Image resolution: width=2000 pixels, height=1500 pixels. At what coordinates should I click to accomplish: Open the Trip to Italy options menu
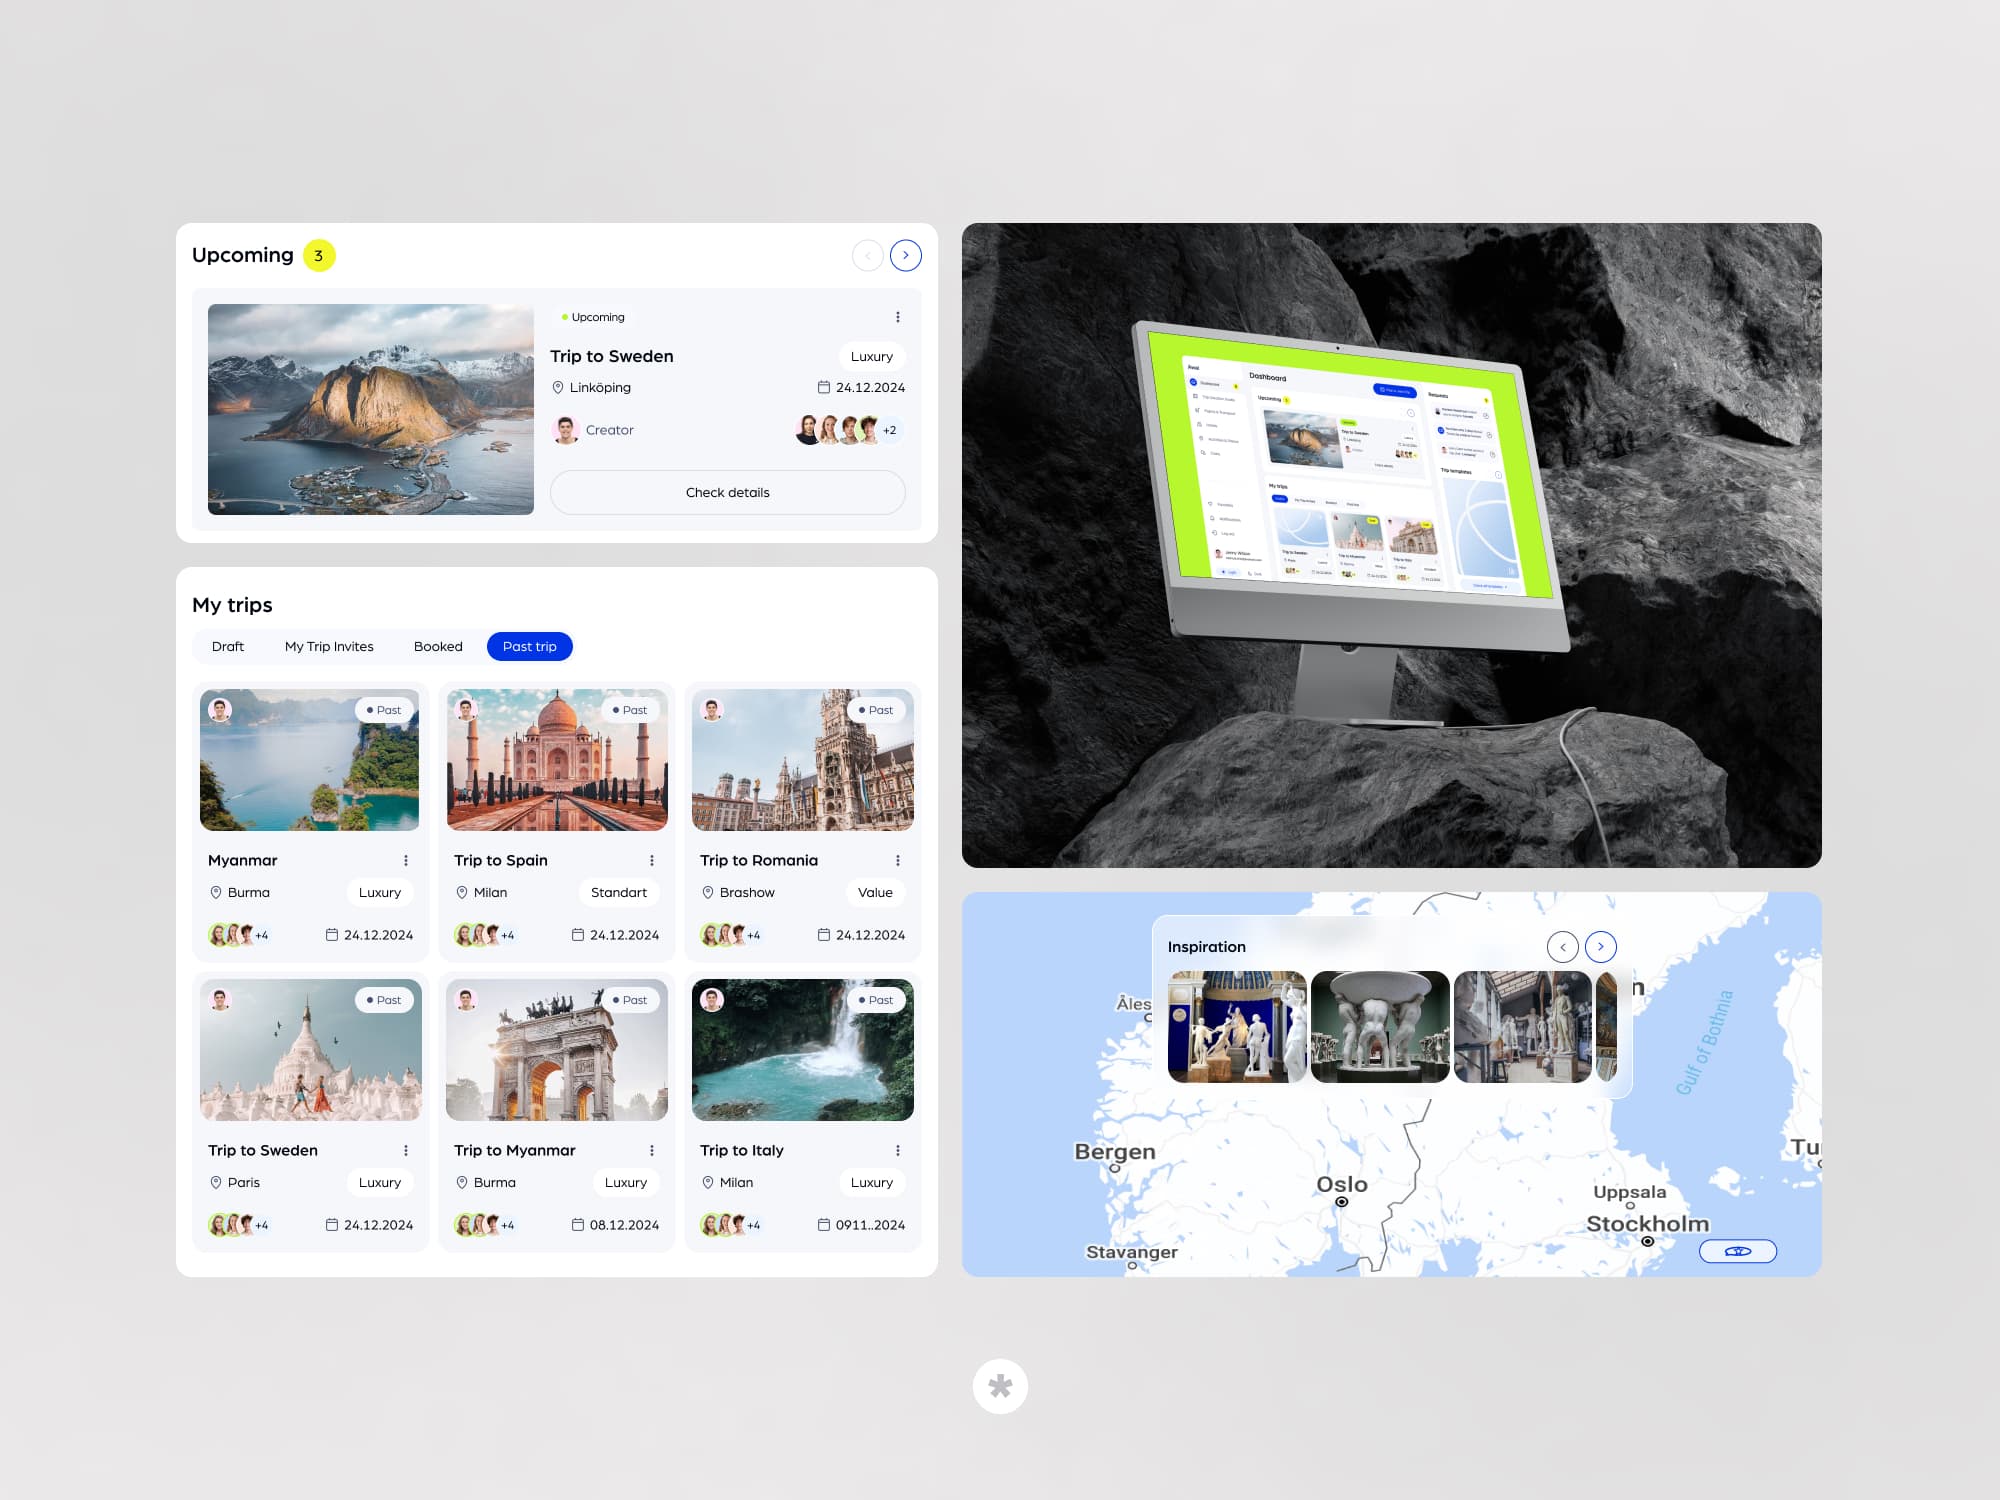coord(897,1150)
